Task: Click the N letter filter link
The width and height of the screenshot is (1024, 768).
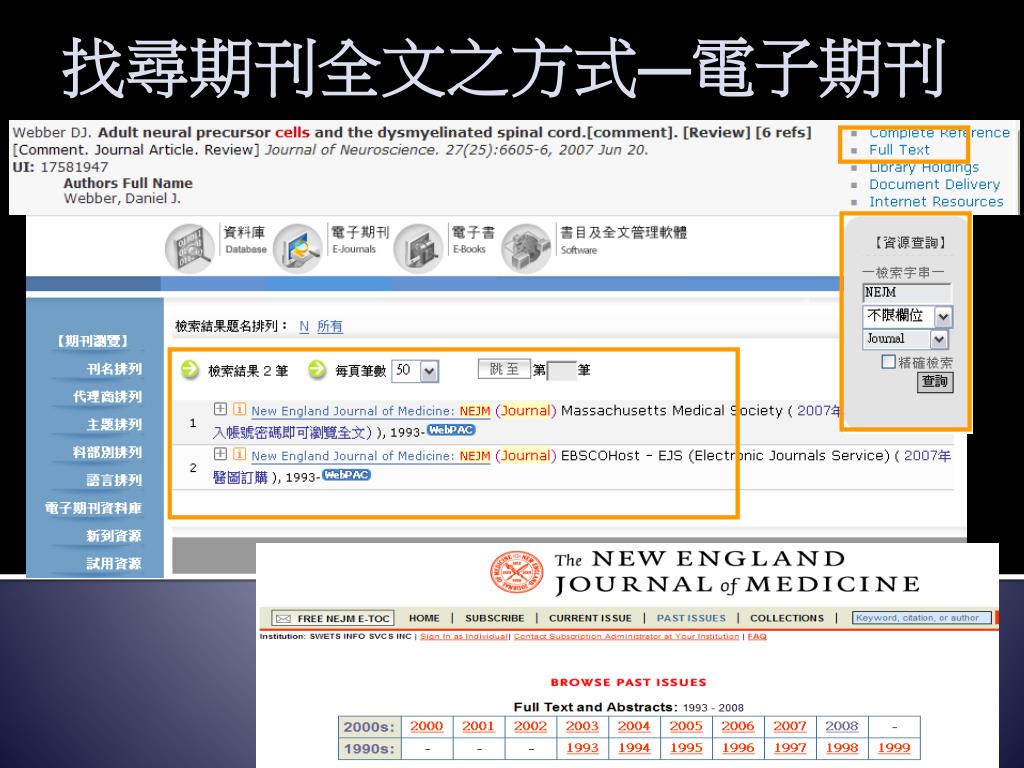Action: click(x=304, y=326)
